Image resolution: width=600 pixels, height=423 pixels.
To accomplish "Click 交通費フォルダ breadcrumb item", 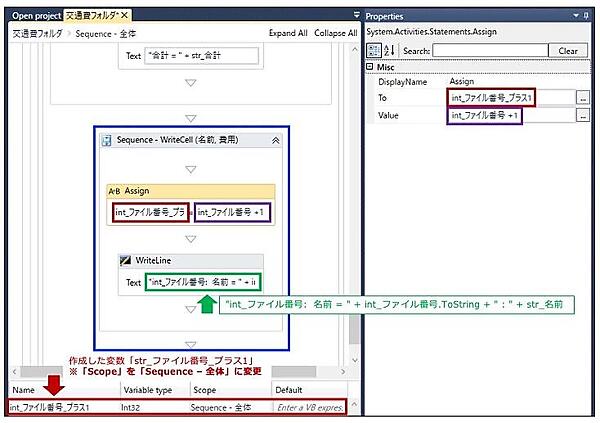I will (37, 34).
